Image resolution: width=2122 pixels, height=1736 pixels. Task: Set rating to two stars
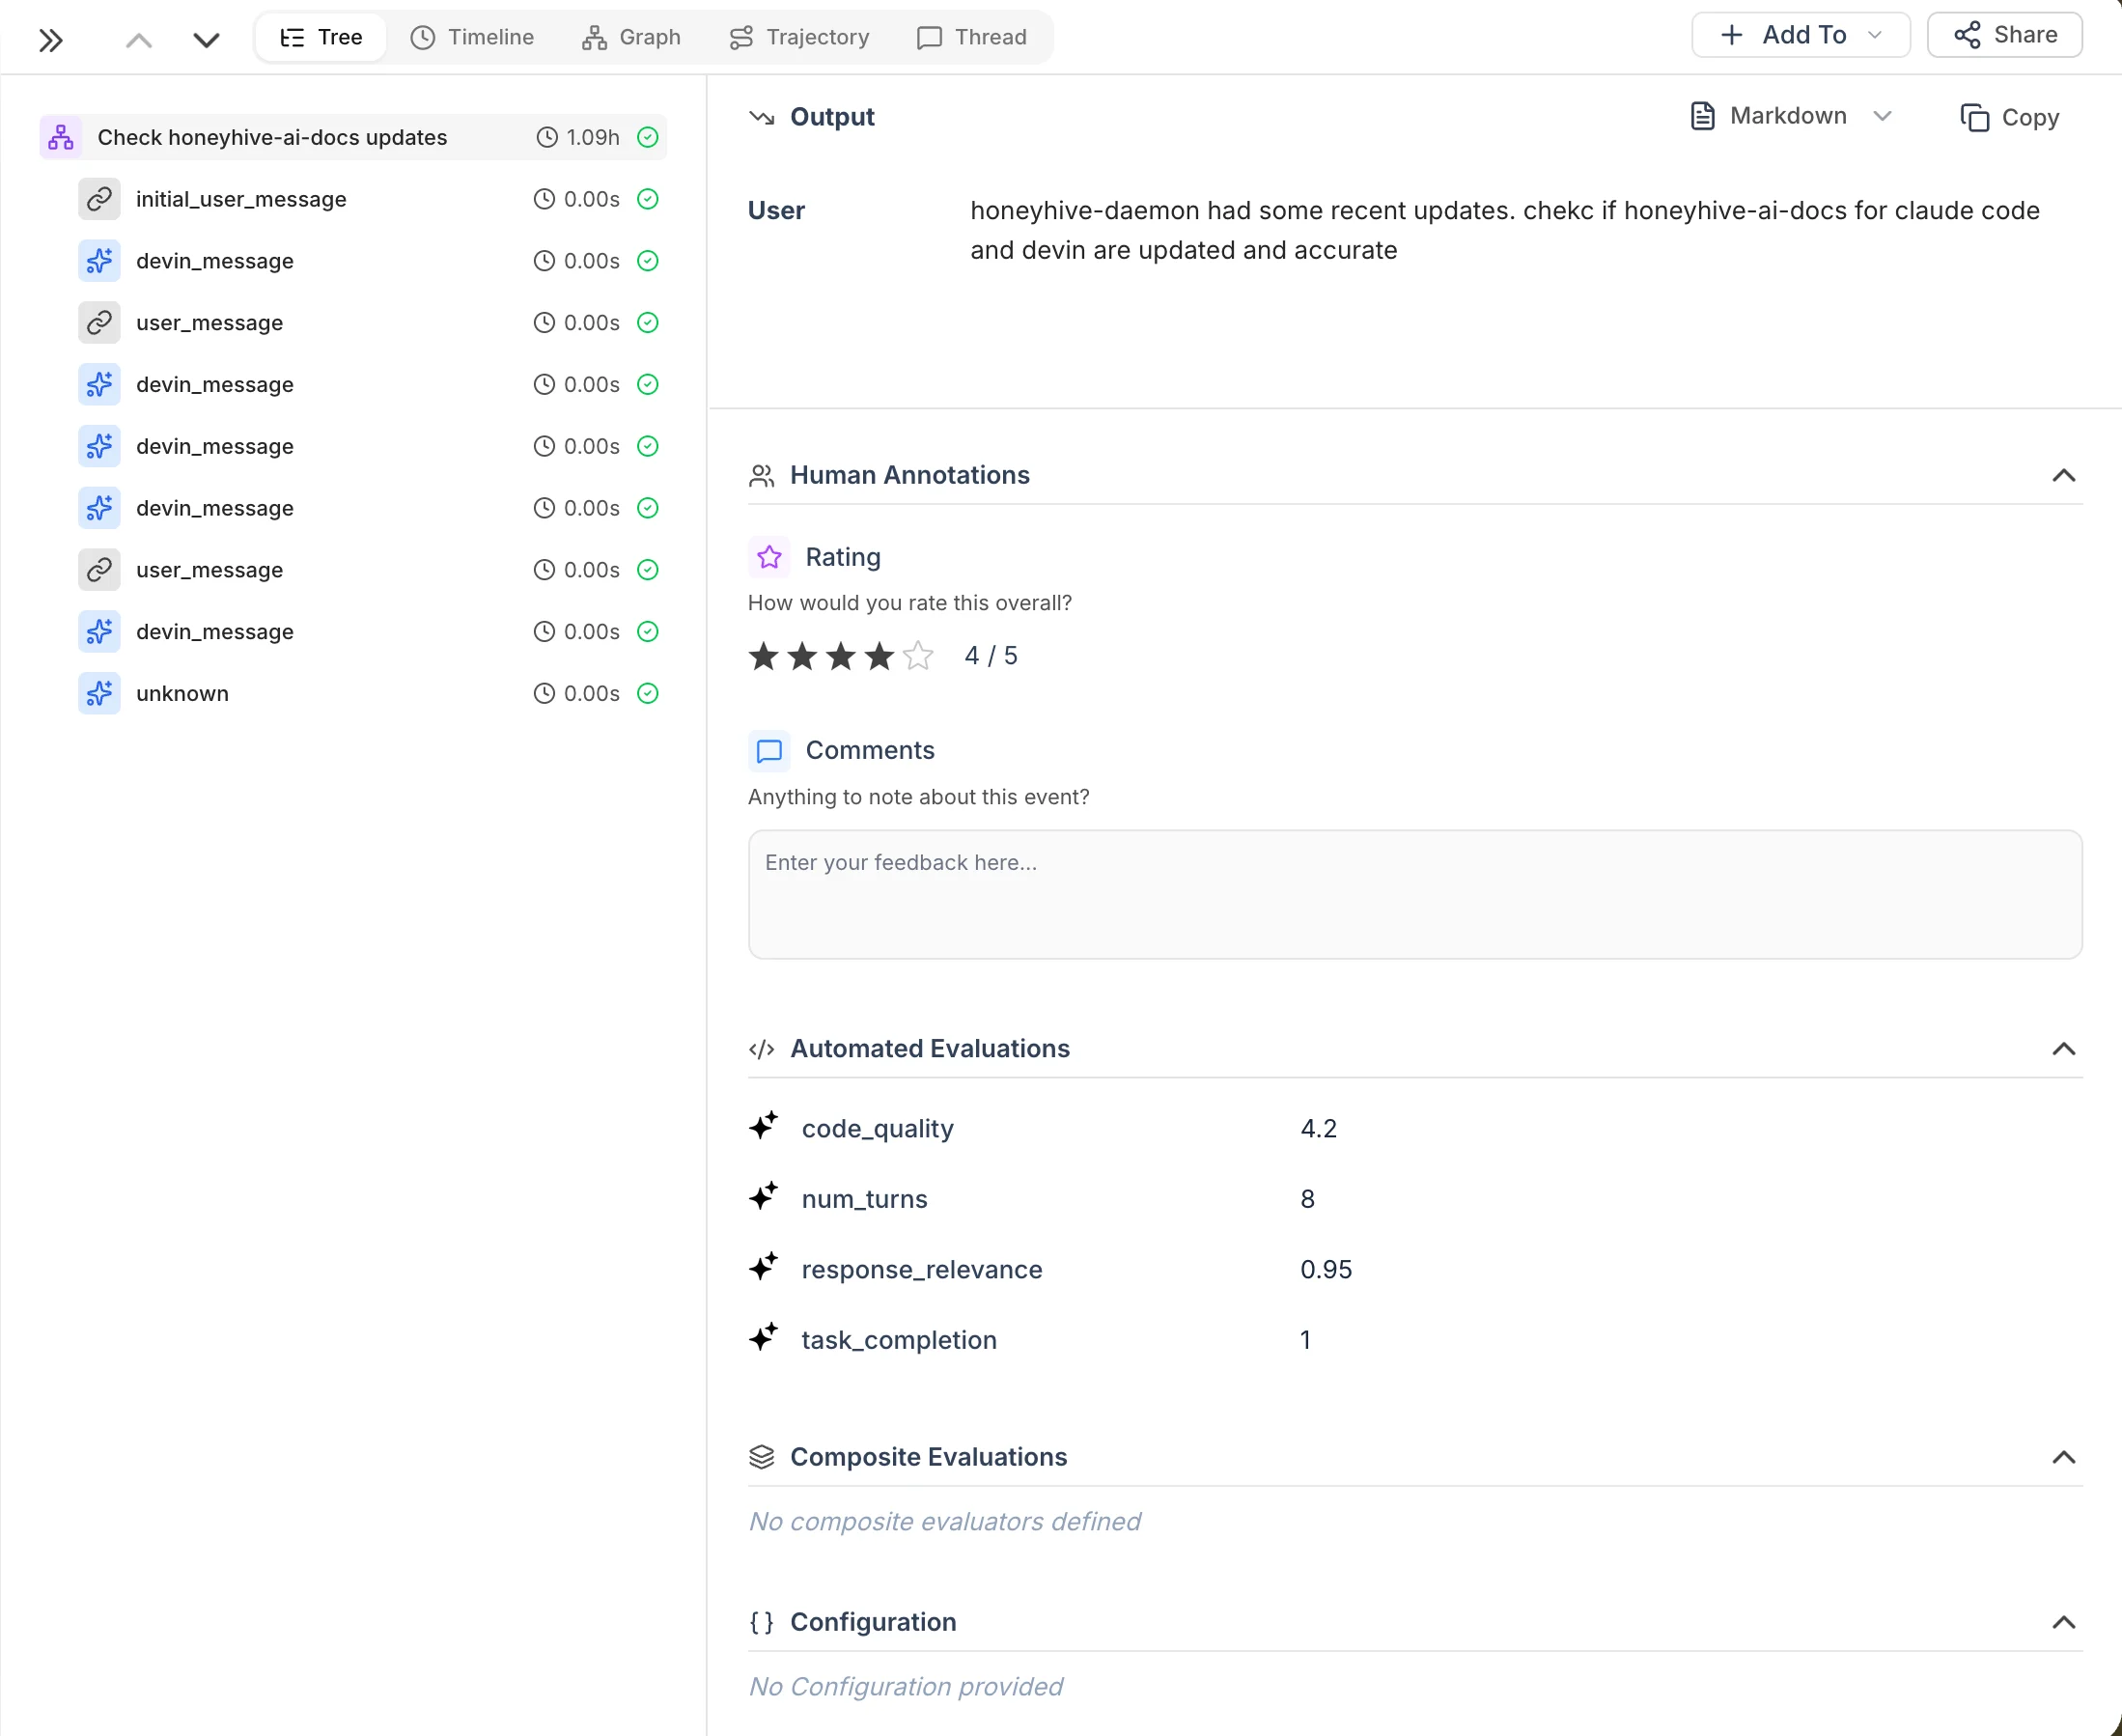(x=802, y=656)
